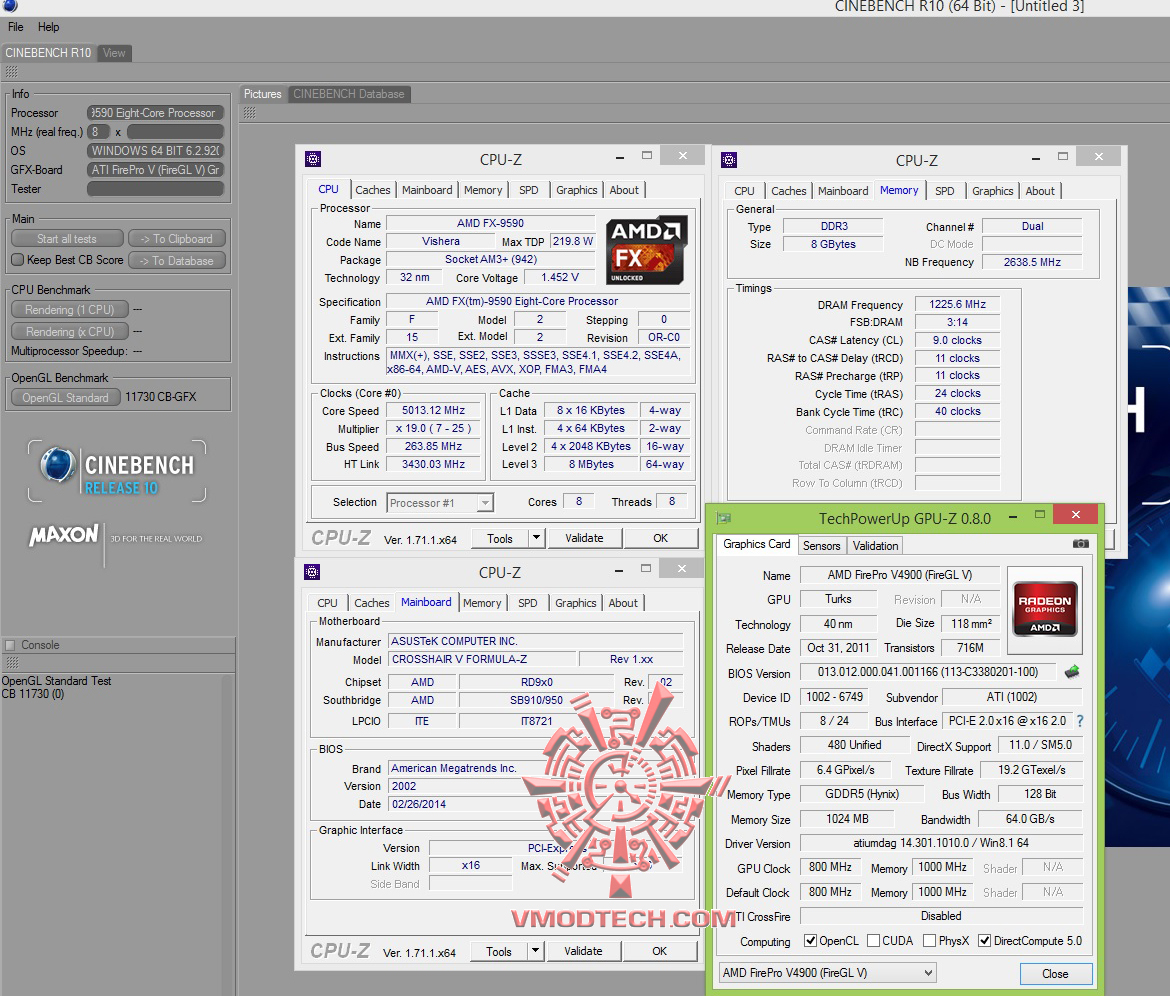The image size is (1170, 996).
Task: Click the CPU-Z app icon in the top-left CPU window title bar
Action: (x=313, y=159)
